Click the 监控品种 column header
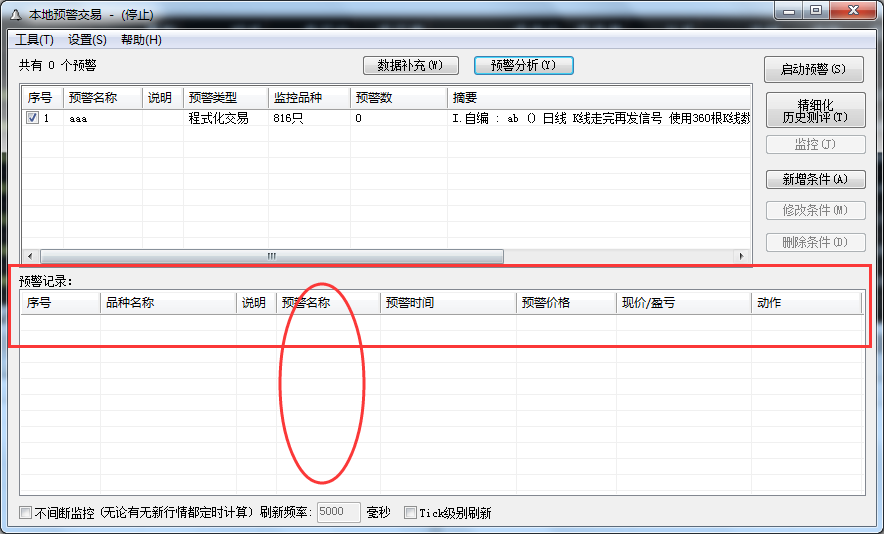The width and height of the screenshot is (884, 534). 310,98
